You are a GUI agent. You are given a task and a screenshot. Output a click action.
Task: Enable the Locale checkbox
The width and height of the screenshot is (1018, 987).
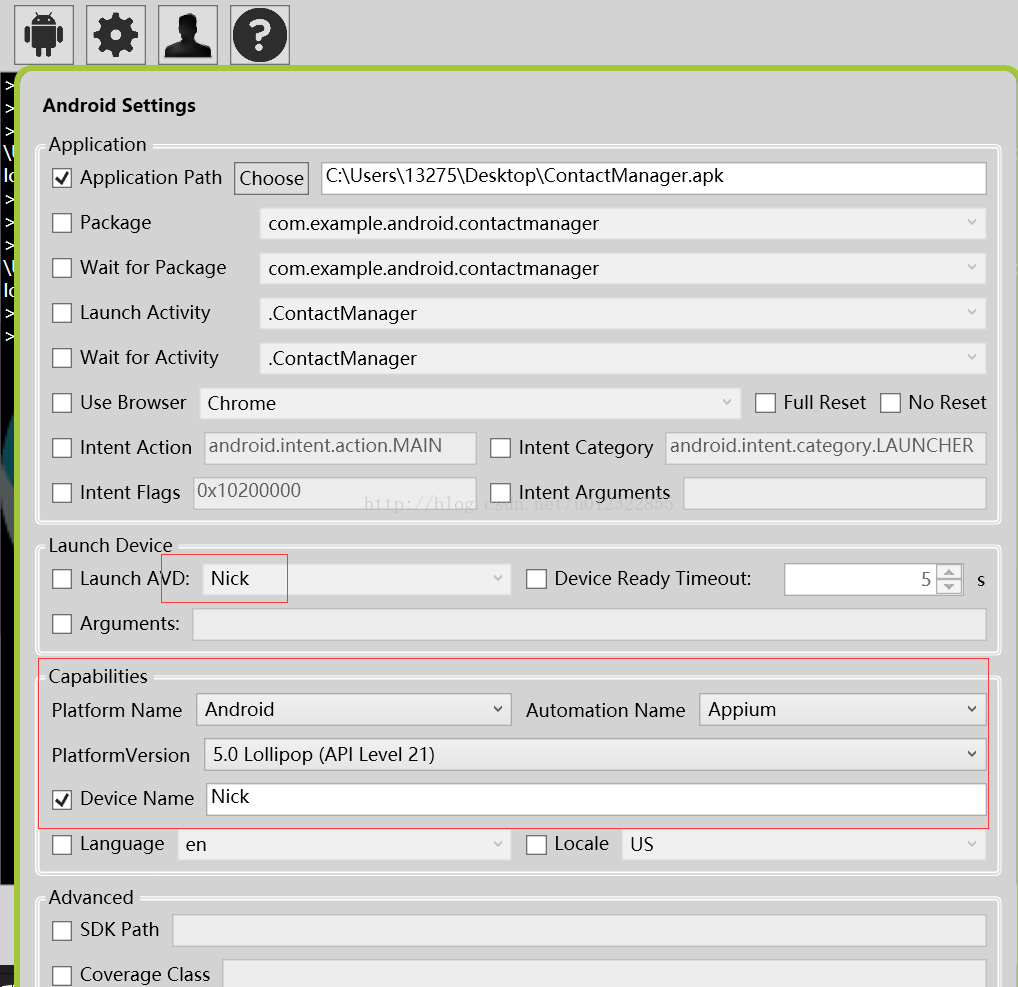tap(536, 845)
